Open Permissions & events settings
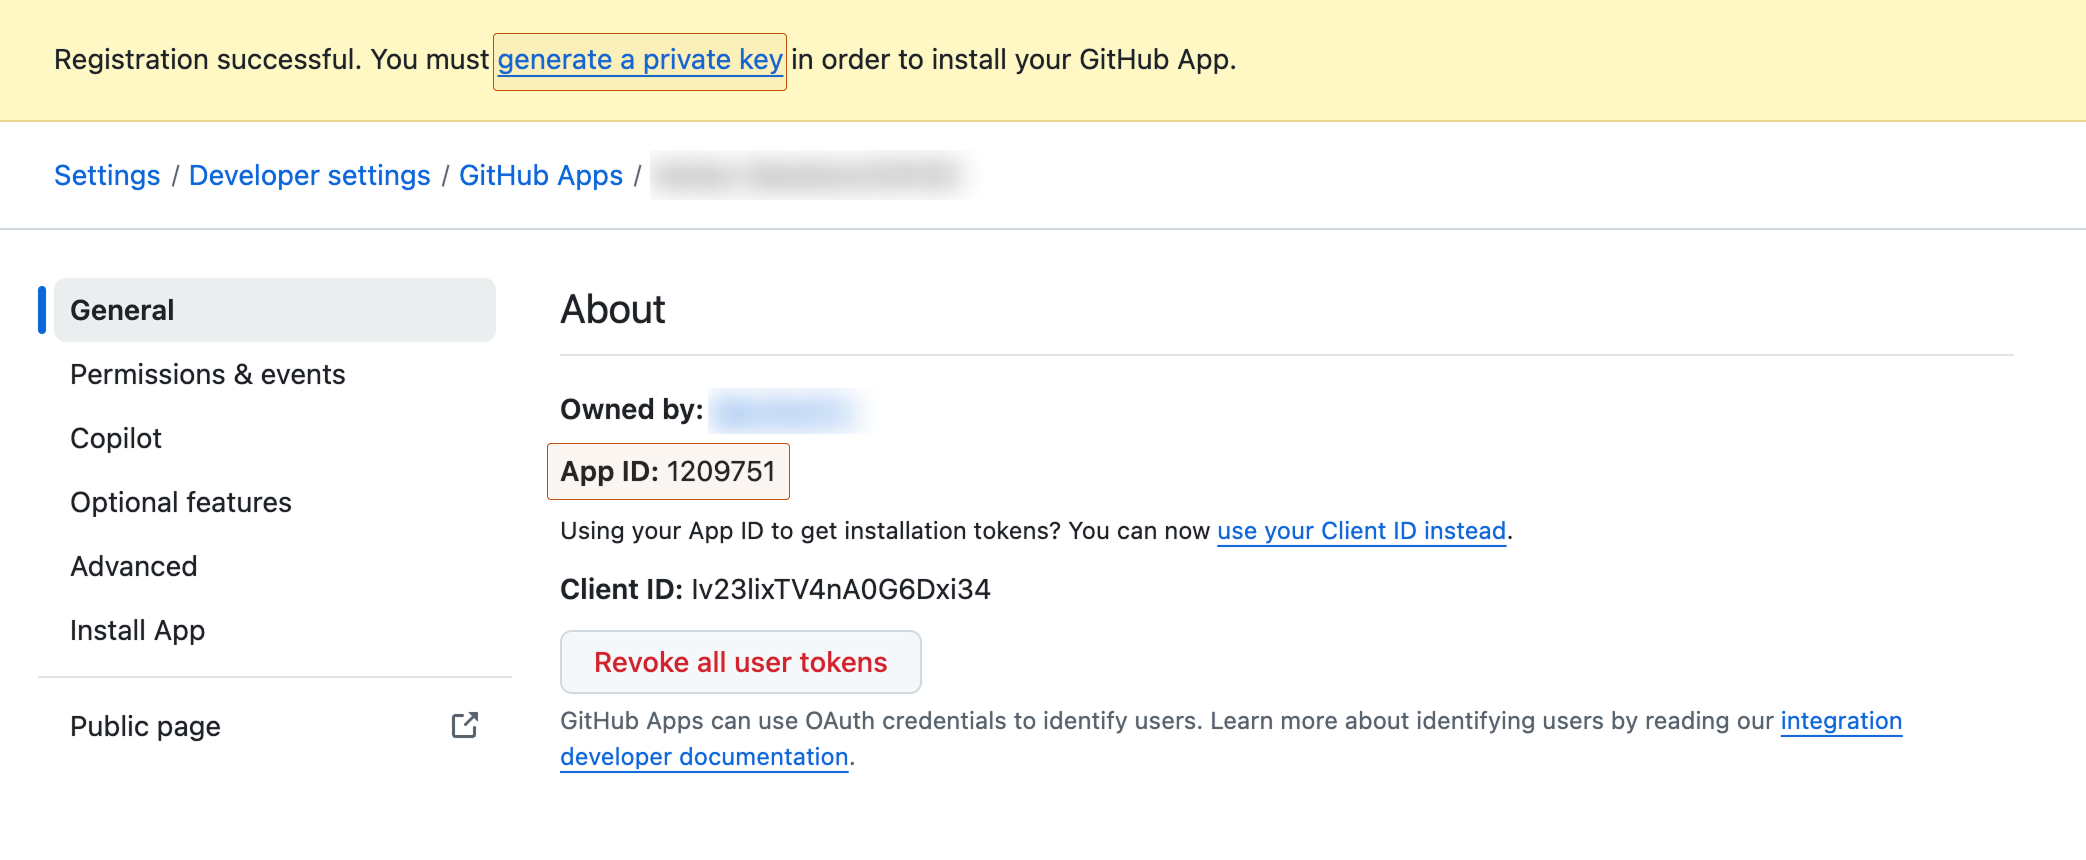2086x860 pixels. click(207, 374)
